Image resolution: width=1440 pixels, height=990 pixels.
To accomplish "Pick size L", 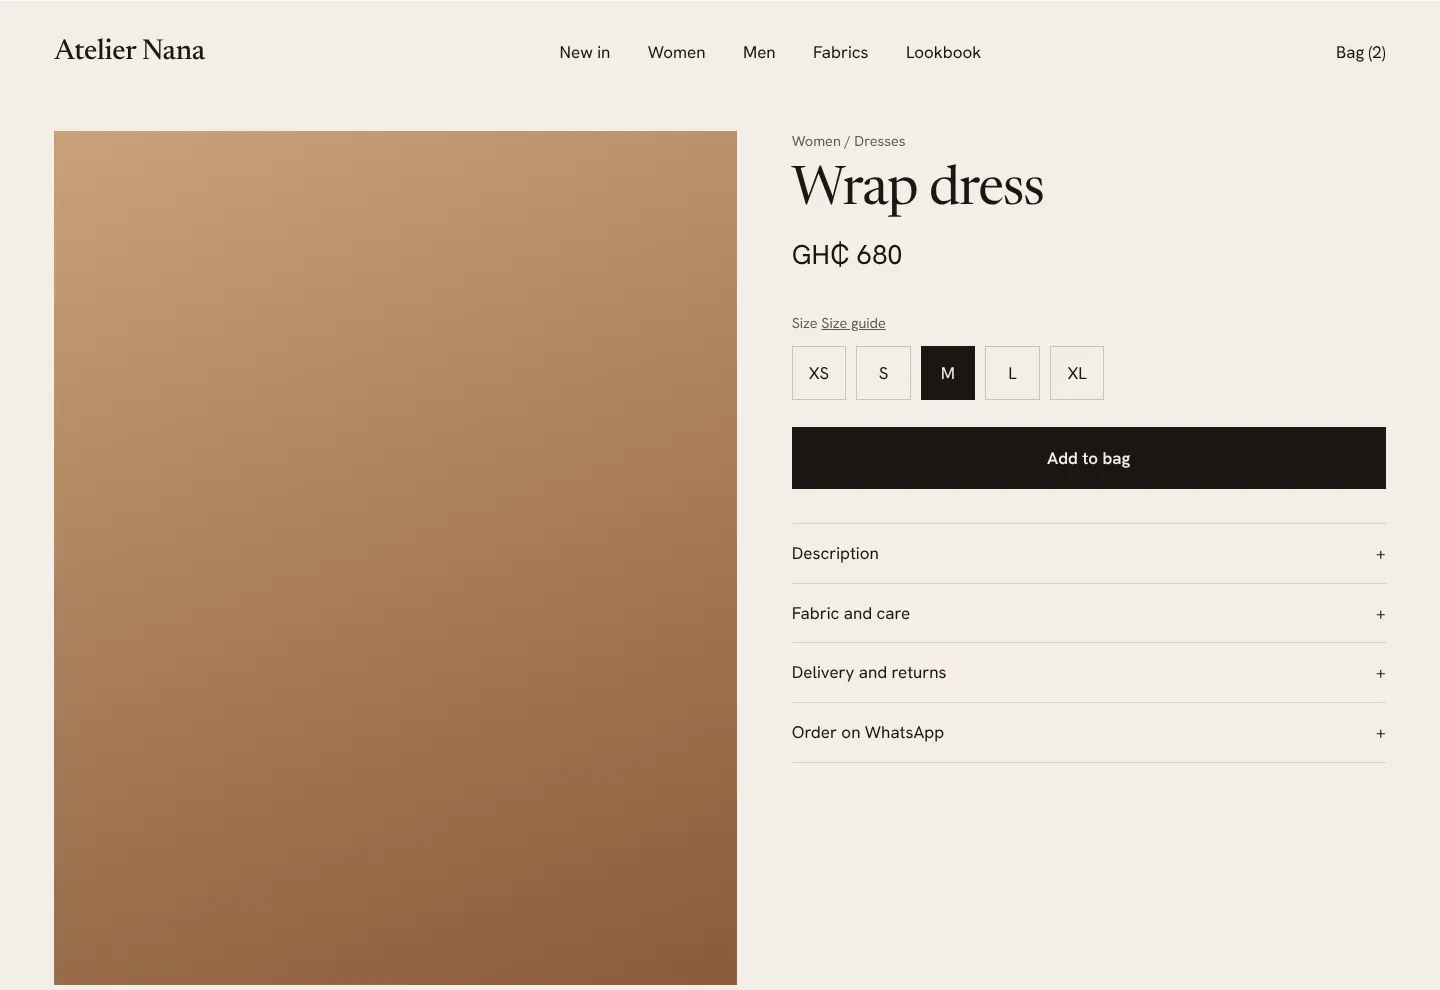I will point(1012,373).
